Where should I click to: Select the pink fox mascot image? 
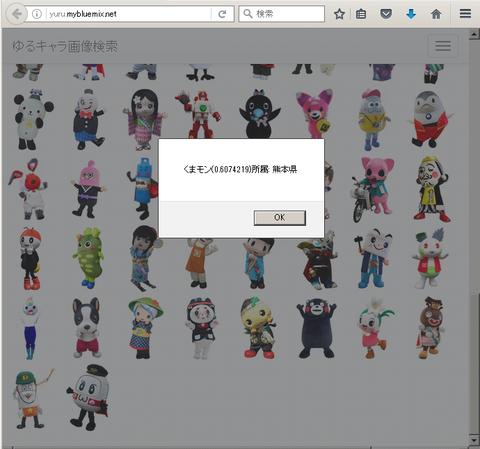coord(315,114)
